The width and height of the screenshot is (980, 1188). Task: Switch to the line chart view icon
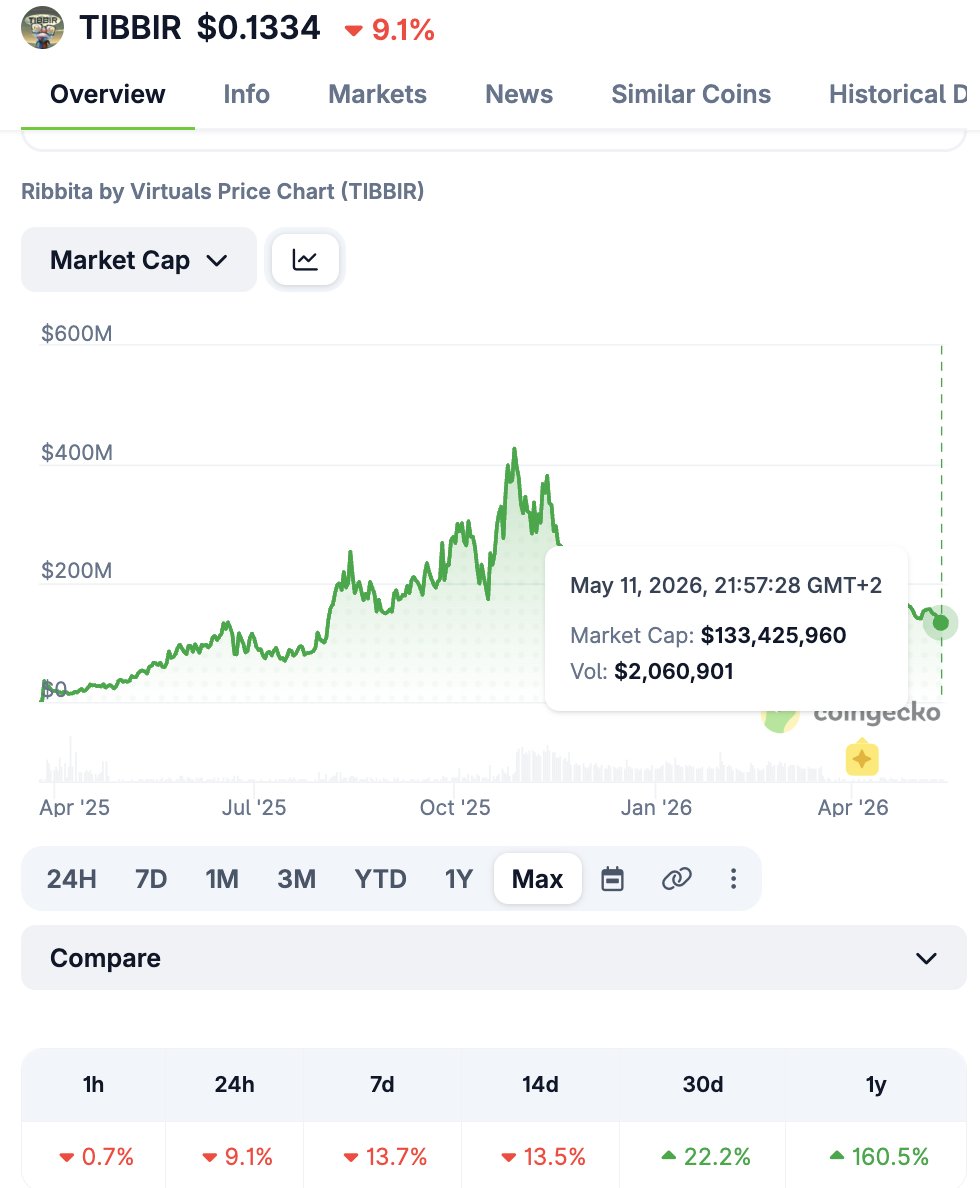305,260
